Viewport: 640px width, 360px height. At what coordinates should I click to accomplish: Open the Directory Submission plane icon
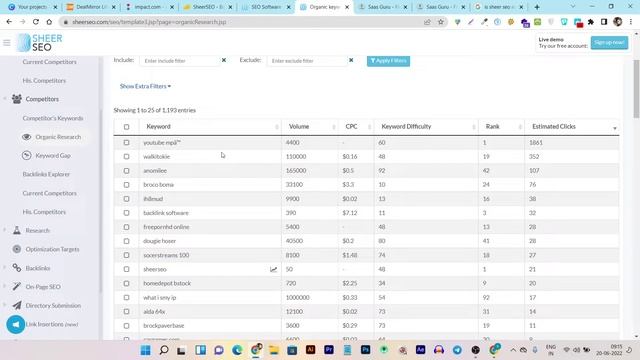[x=17, y=305]
